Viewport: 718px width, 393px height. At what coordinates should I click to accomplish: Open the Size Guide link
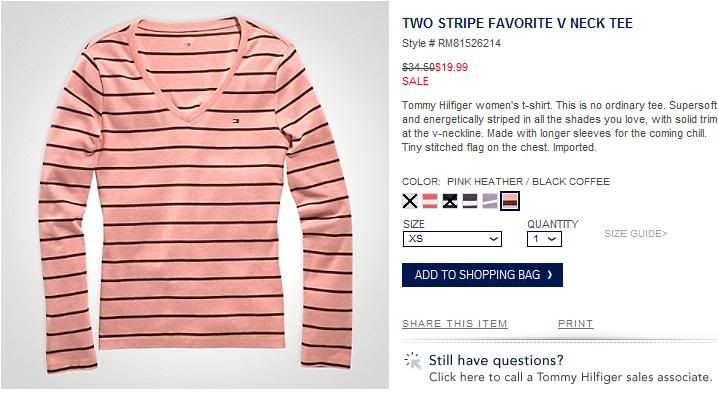point(636,234)
